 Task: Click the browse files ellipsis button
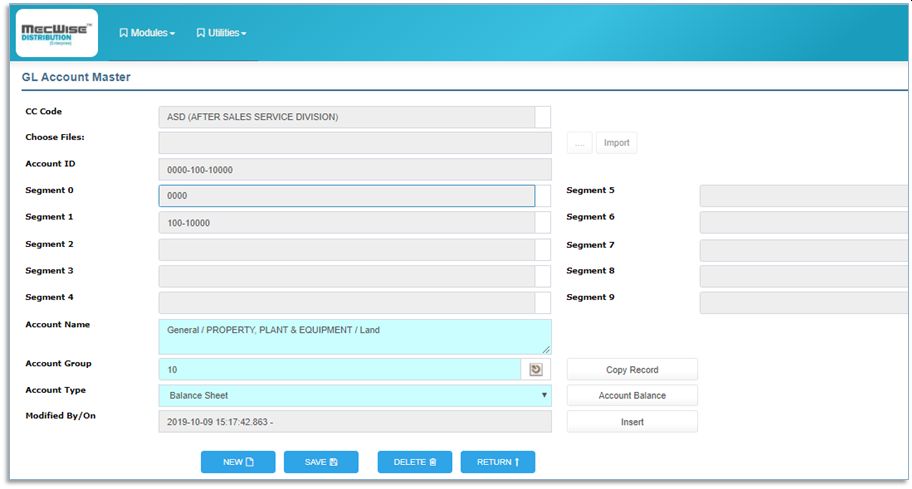[579, 143]
